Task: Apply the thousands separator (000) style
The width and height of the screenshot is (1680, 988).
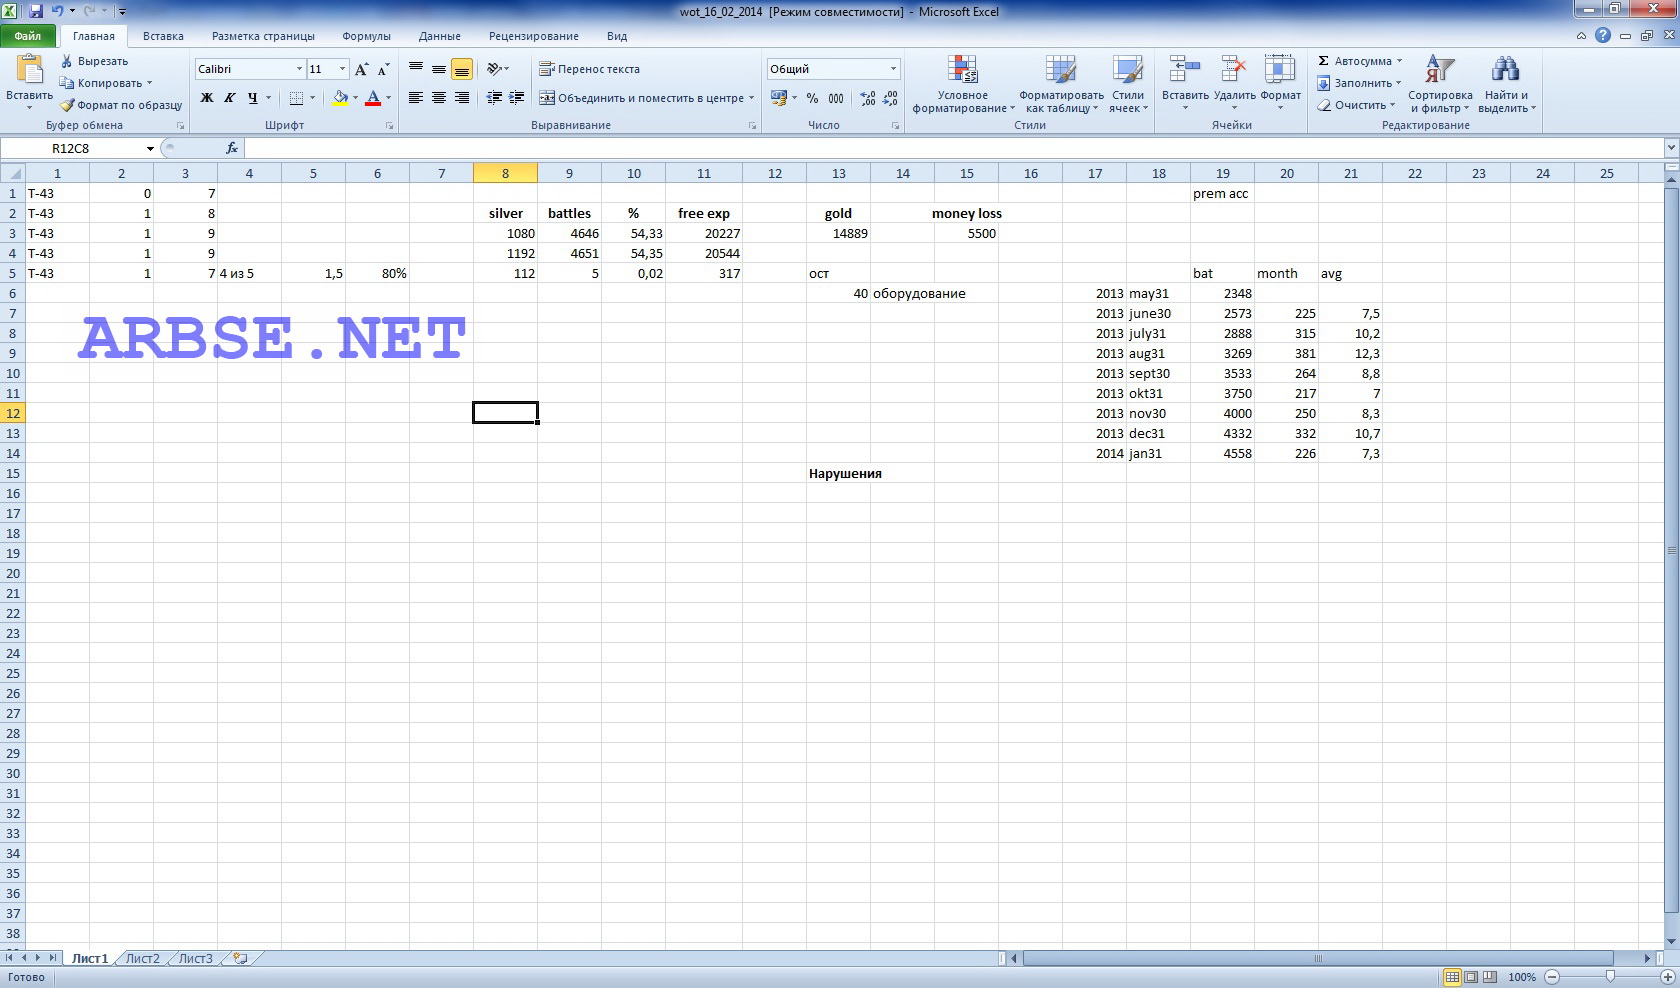Action: 836,98
